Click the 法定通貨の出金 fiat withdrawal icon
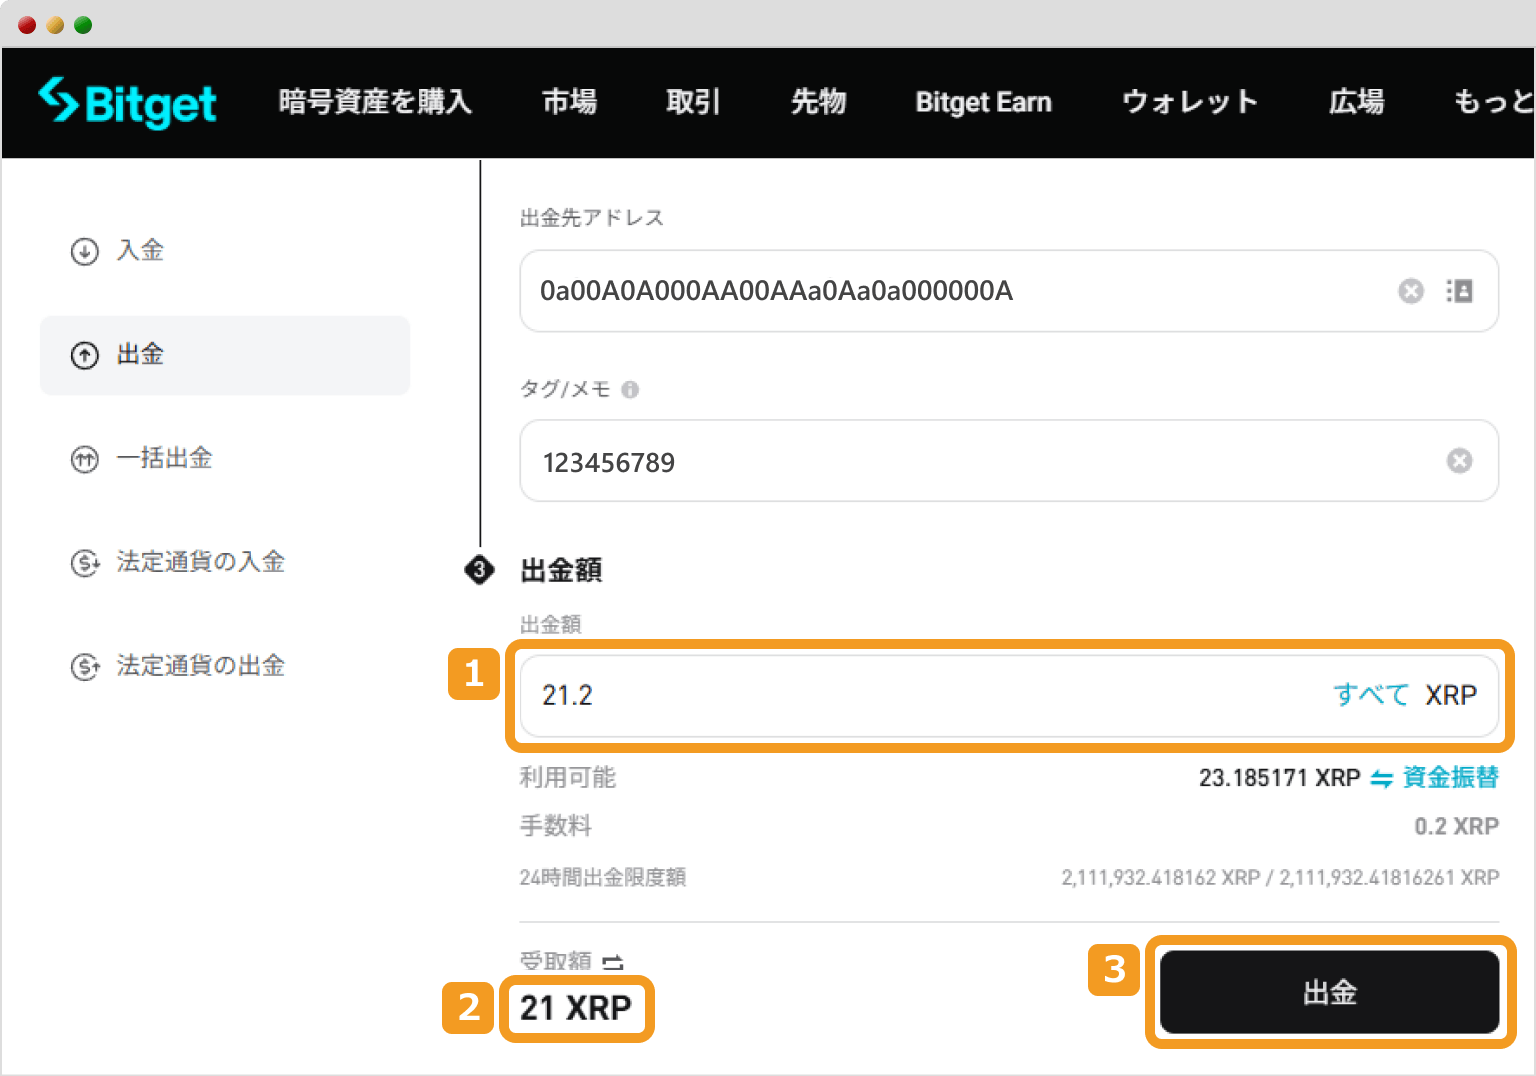 [x=84, y=666]
